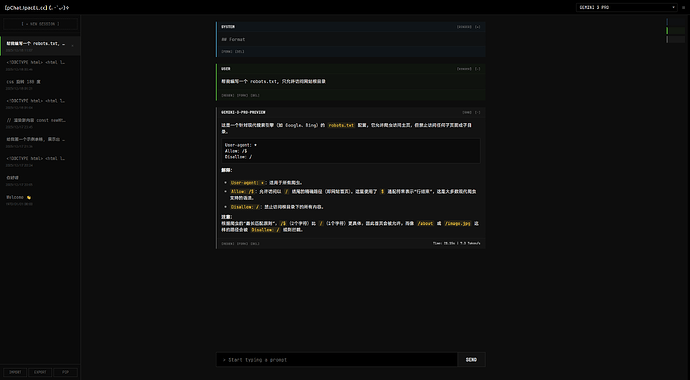Click [DEL] under the Gemini response
The width and height of the screenshot is (690, 380).
[255, 244]
